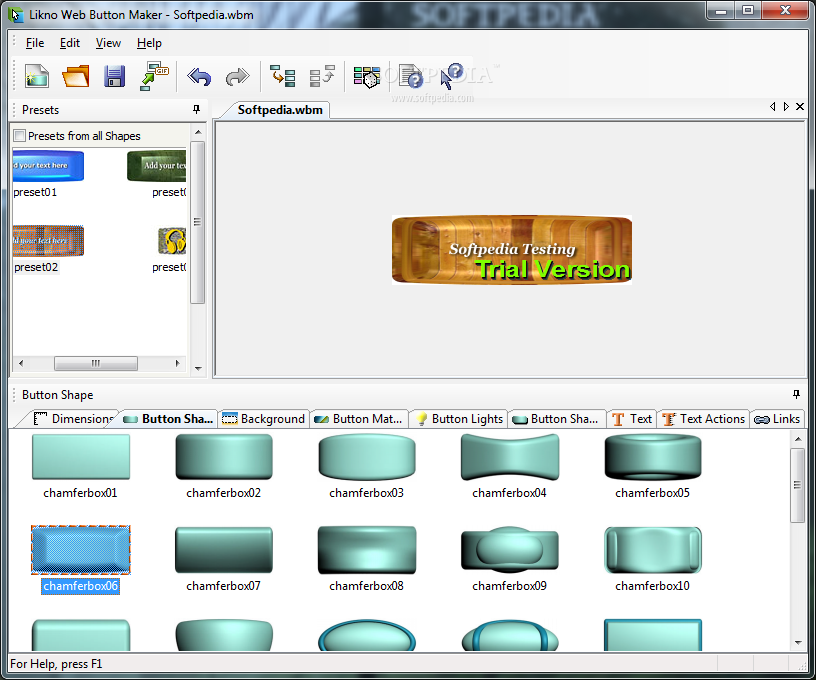Maximize the Likno Web Button Maker window
Image resolution: width=816 pixels, height=680 pixels.
pos(748,10)
